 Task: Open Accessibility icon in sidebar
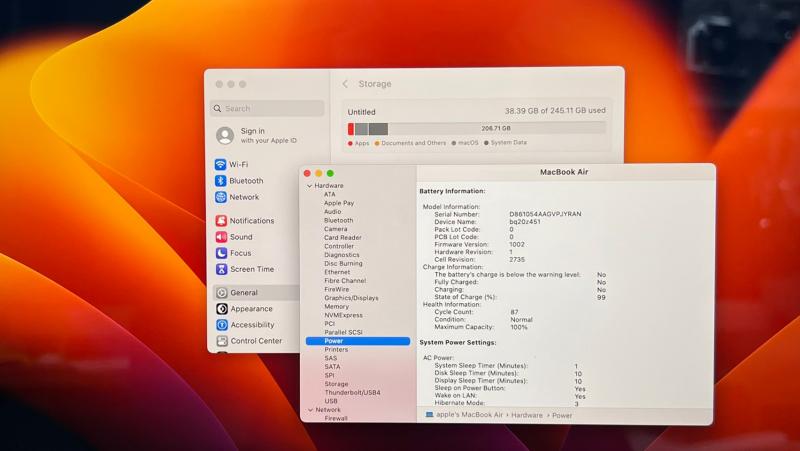tap(222, 324)
